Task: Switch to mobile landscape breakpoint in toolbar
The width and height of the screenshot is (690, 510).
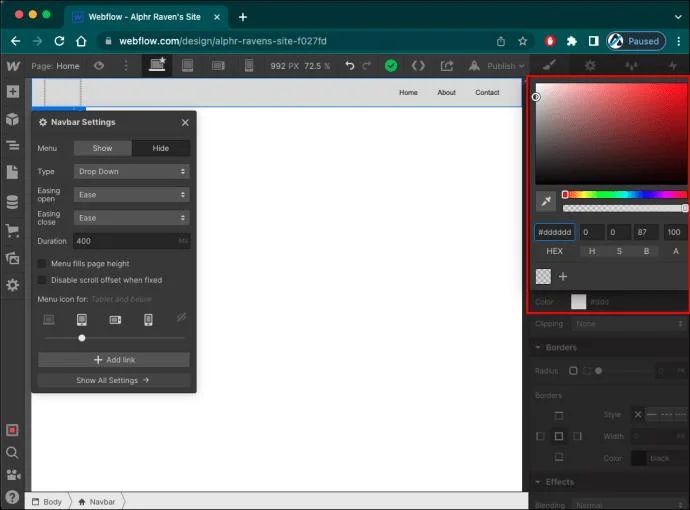Action: tap(218, 66)
